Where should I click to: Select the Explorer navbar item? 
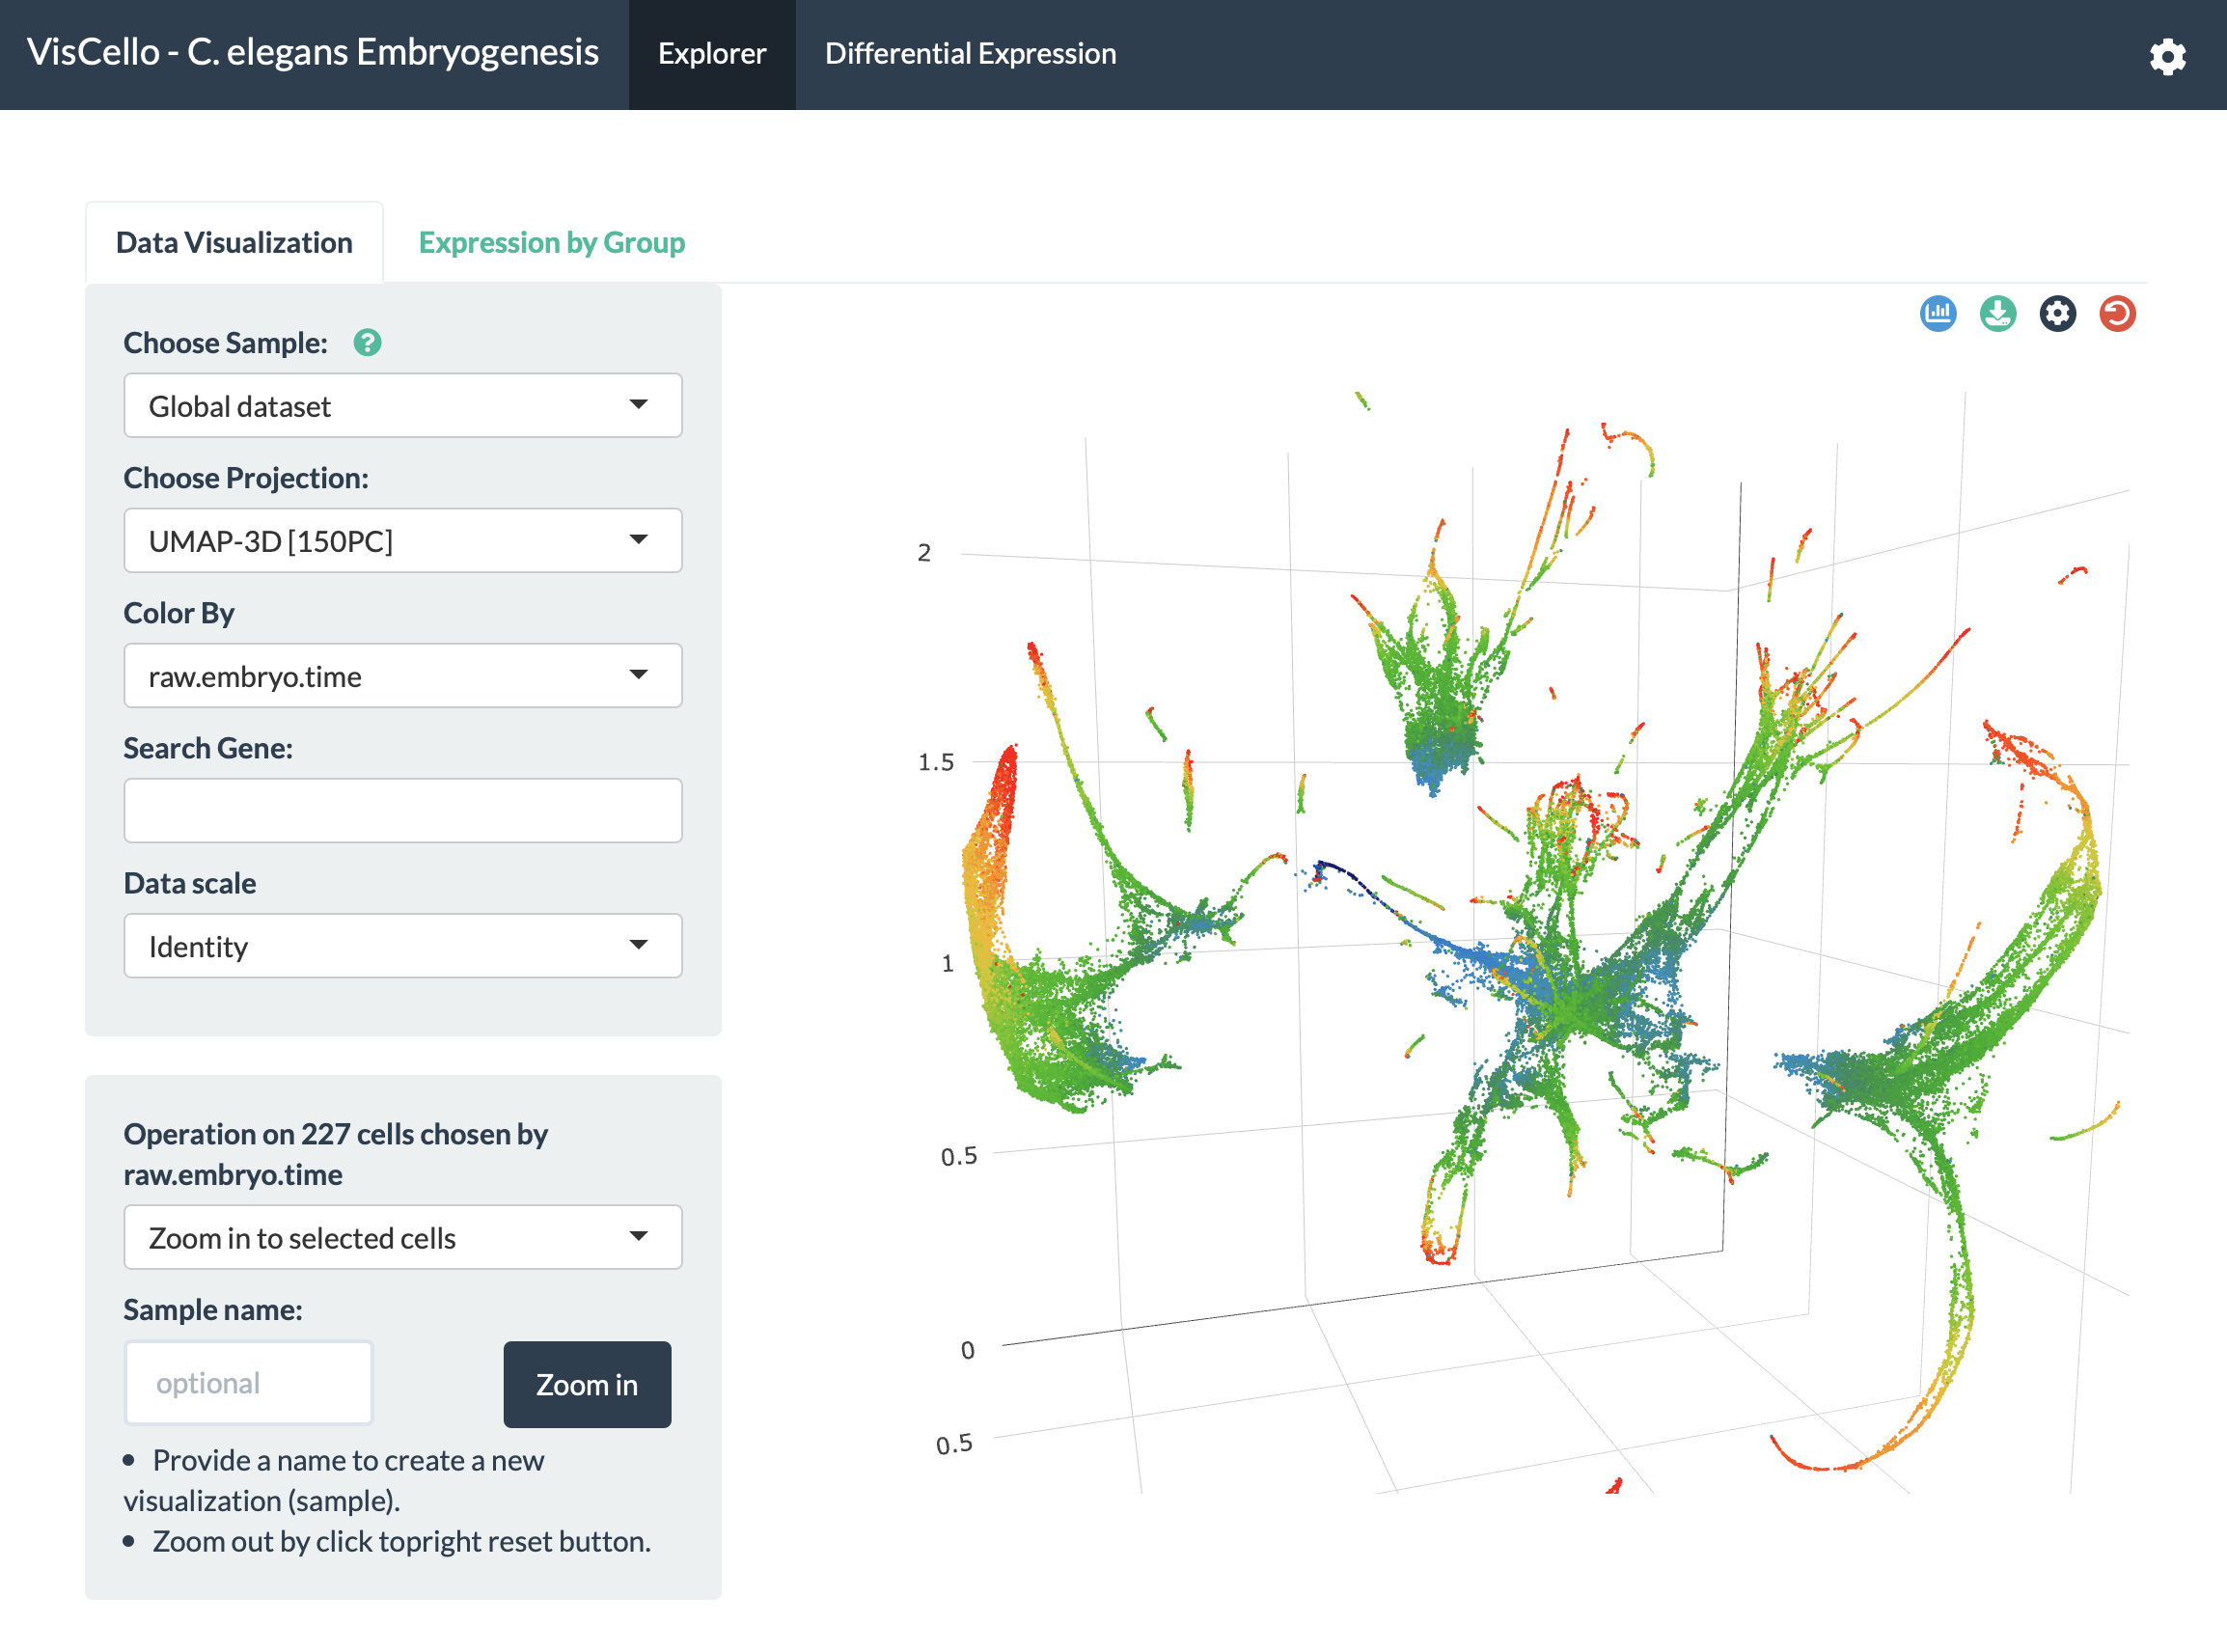[x=711, y=54]
